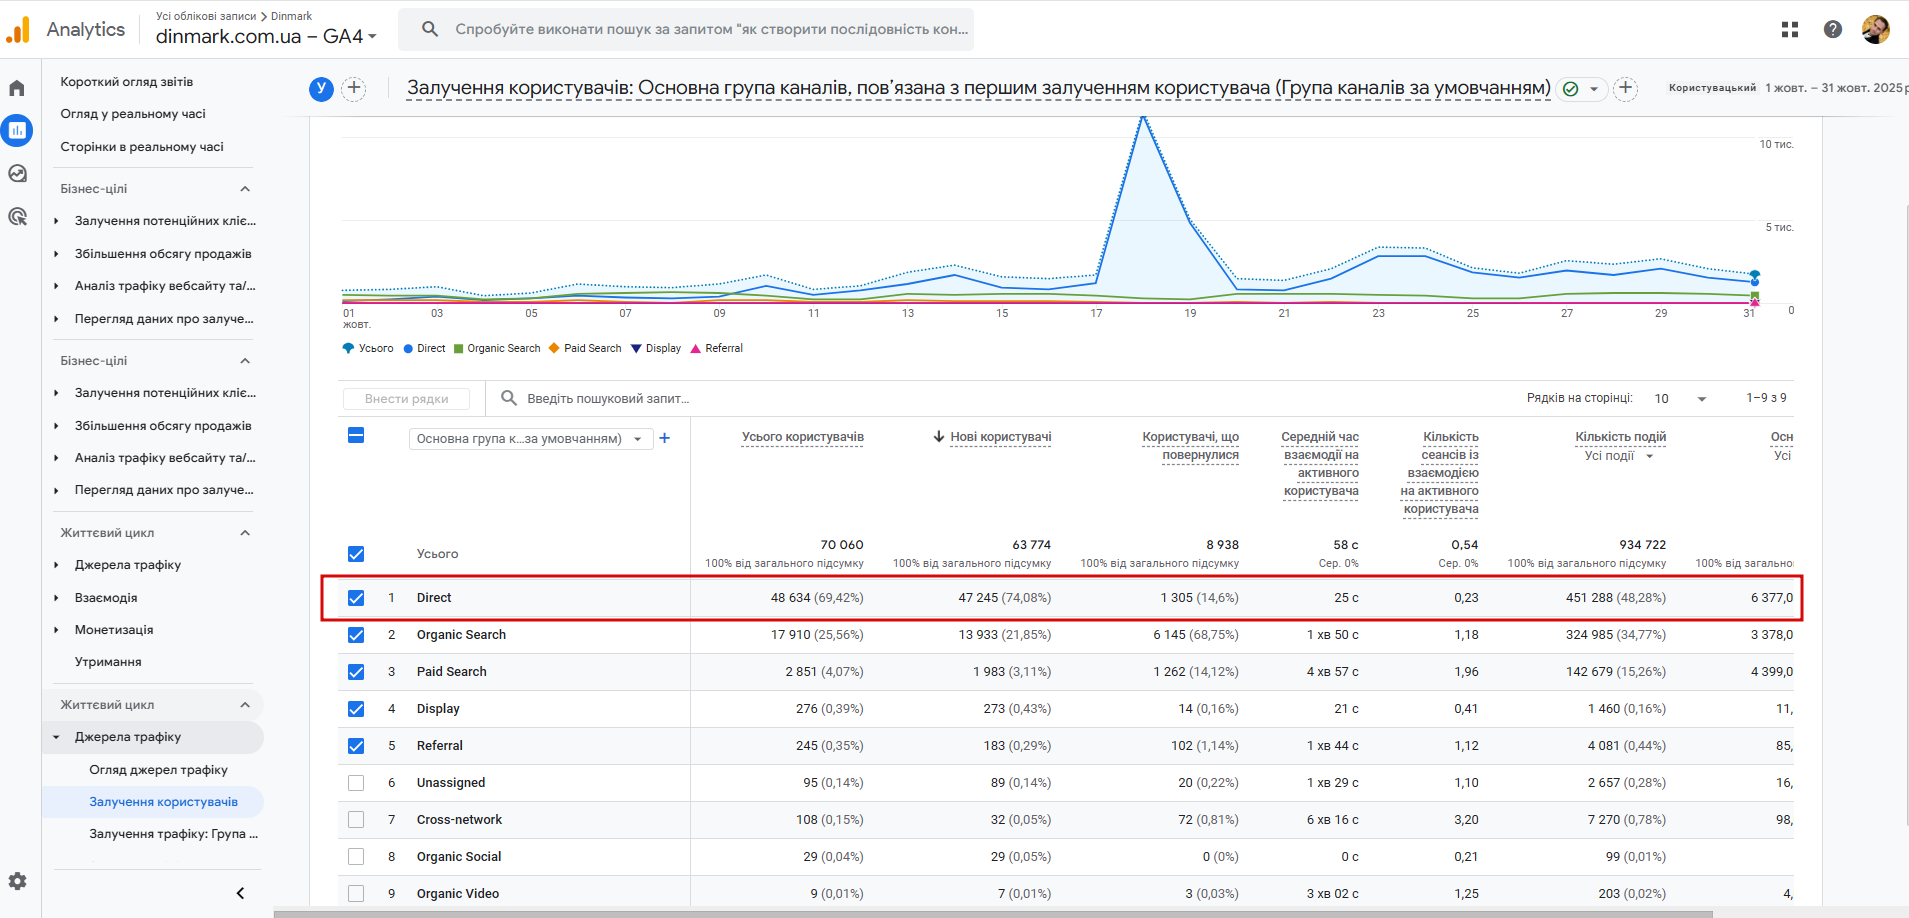
Task: Click the sort arrow on Нові користувачі
Action: (x=939, y=437)
